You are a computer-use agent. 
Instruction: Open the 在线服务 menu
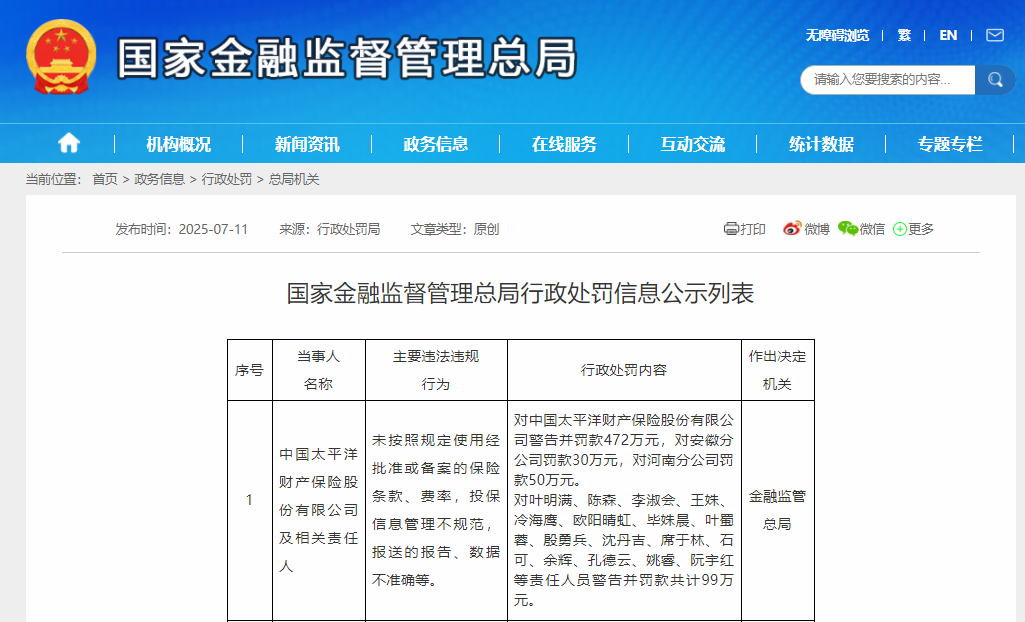coord(564,144)
